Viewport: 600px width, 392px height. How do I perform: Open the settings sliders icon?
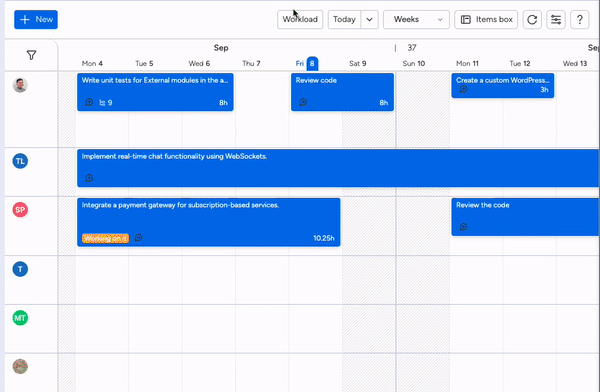click(556, 20)
